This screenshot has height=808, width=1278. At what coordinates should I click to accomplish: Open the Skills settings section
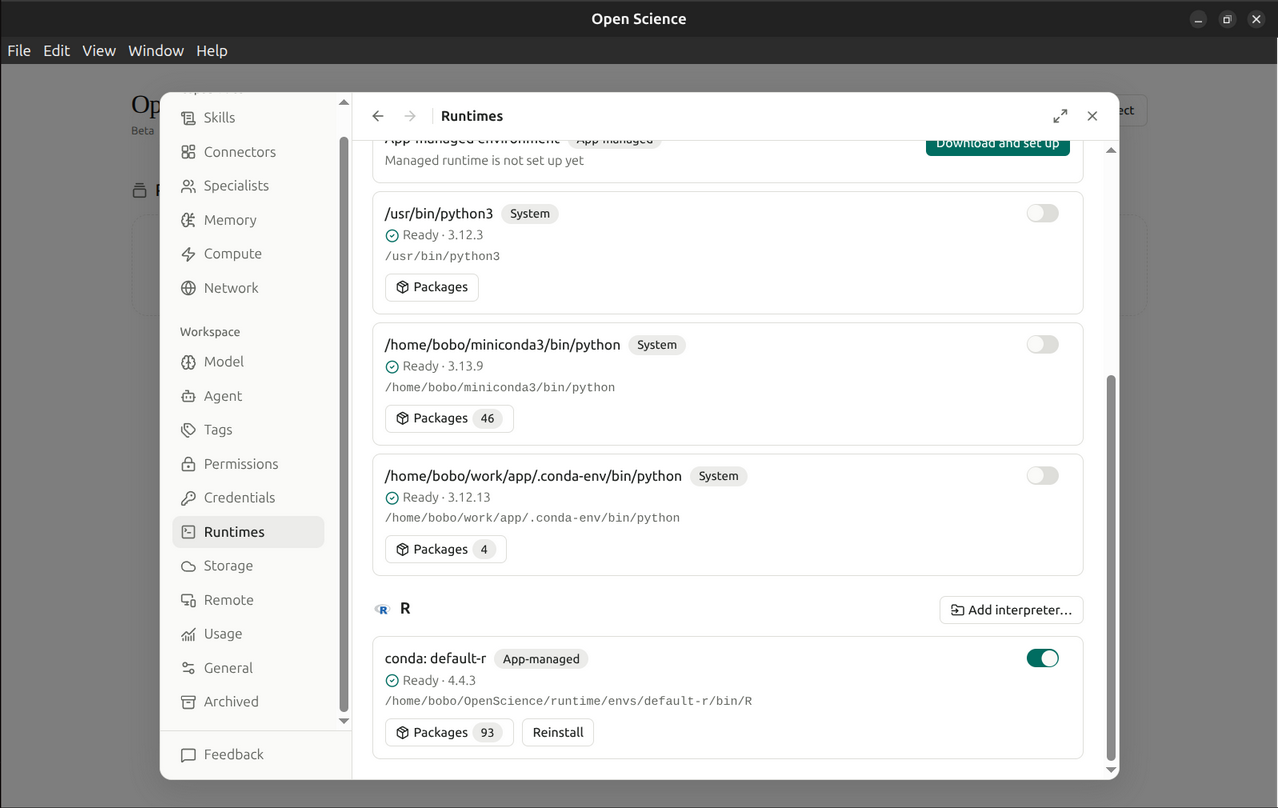point(248,118)
